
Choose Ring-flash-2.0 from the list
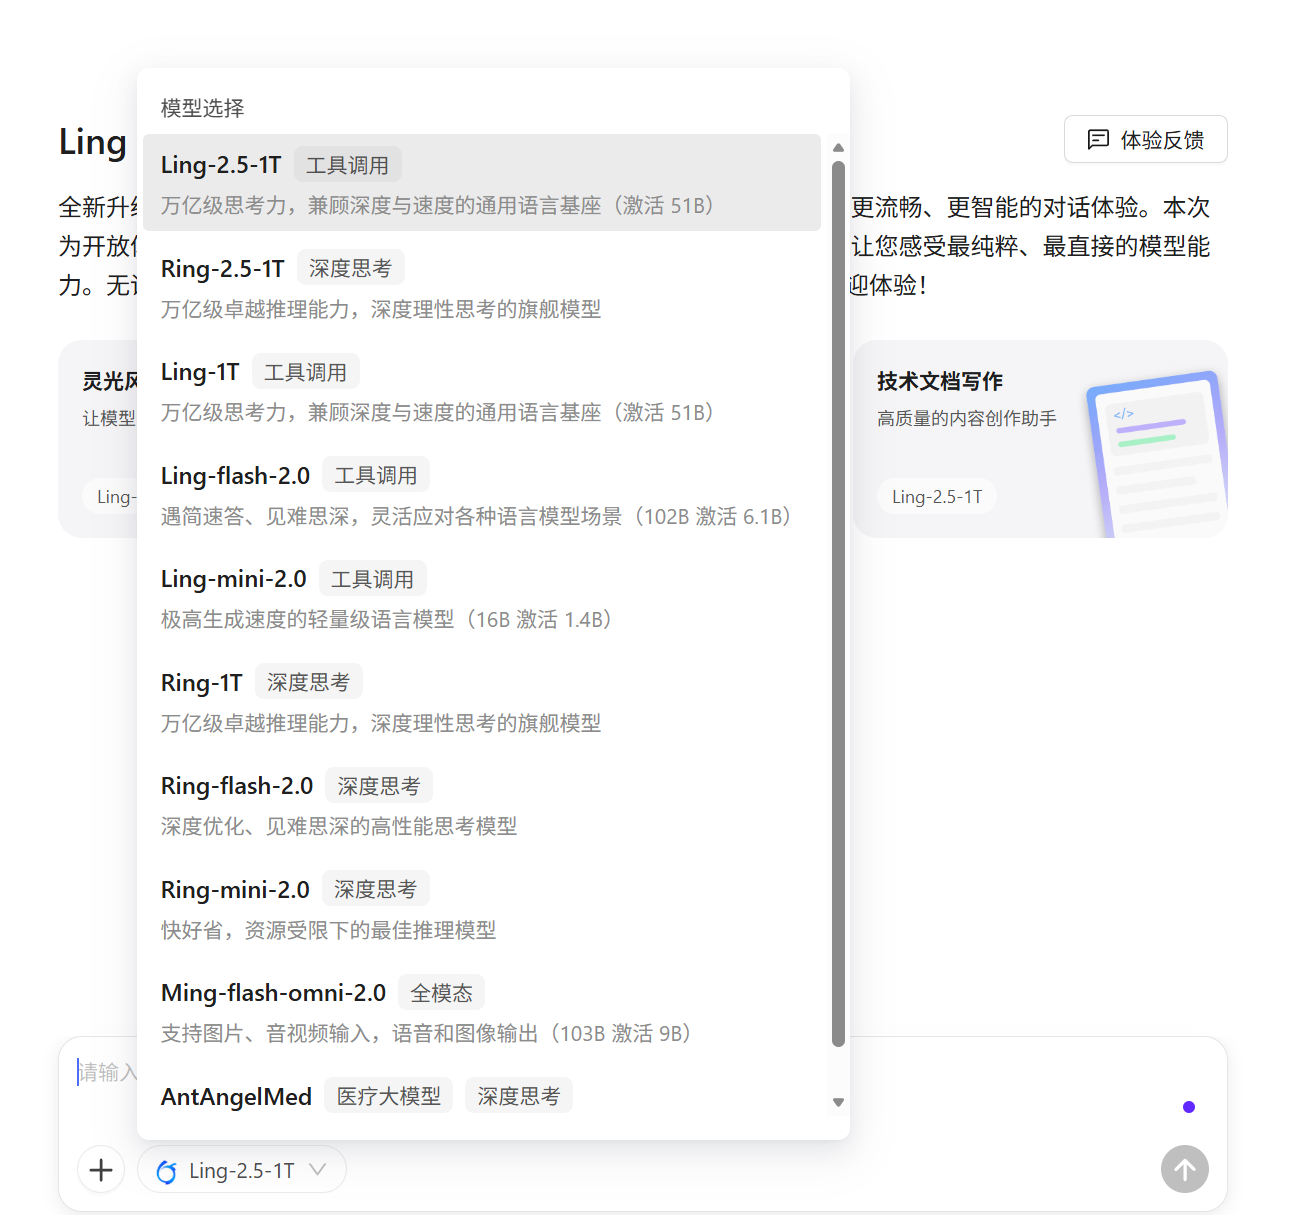(x=481, y=805)
